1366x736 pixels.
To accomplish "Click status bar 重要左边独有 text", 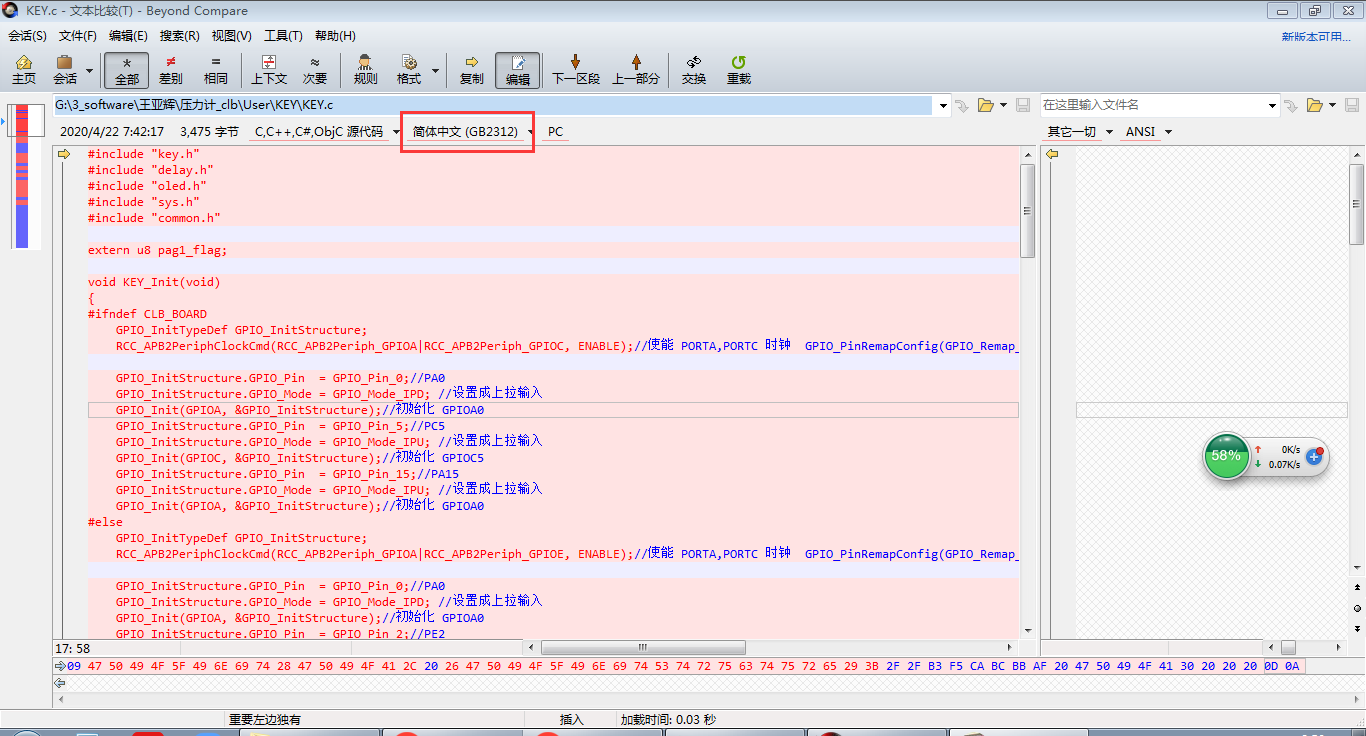I will tap(265, 720).
